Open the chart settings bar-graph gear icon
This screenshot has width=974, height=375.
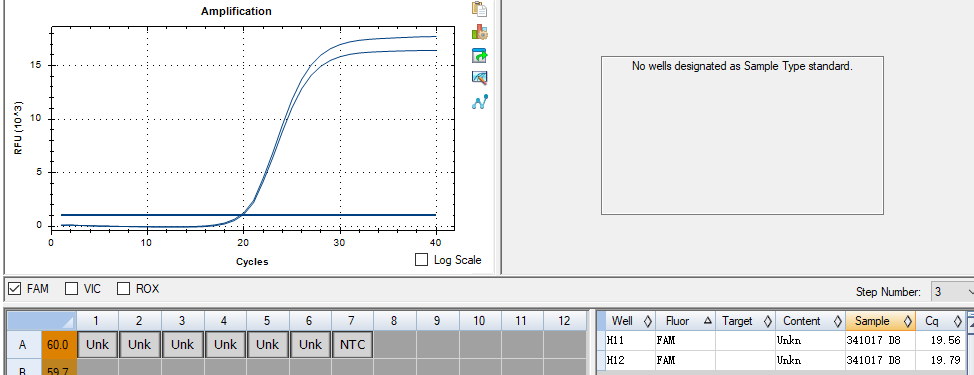pos(480,32)
